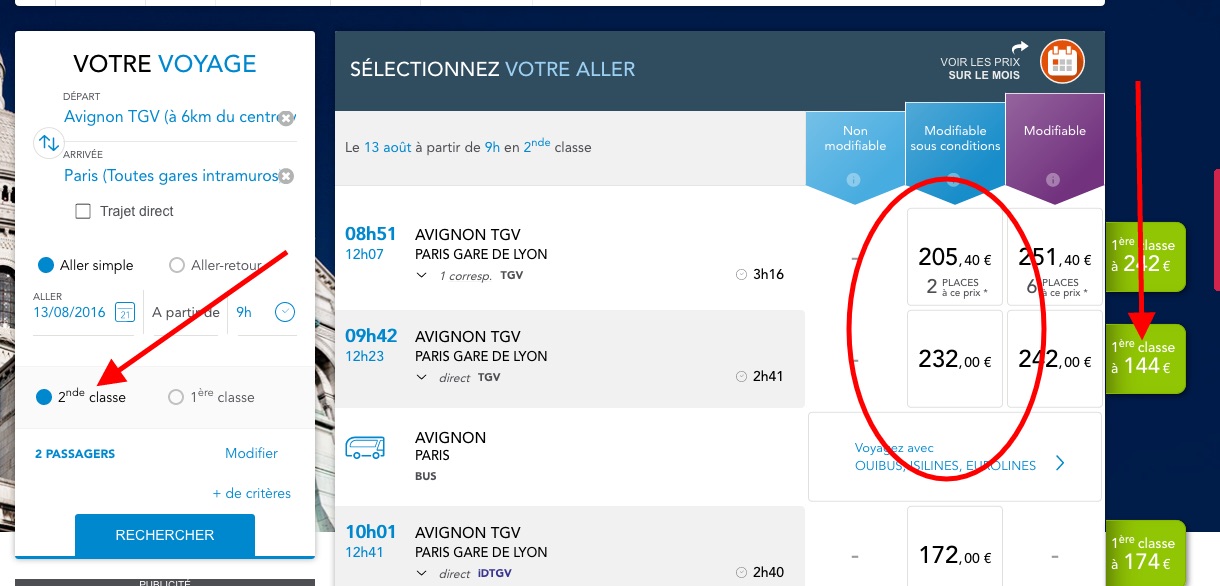Expand details of the 08h51 train
The height and width of the screenshot is (586, 1220).
pos(420,274)
